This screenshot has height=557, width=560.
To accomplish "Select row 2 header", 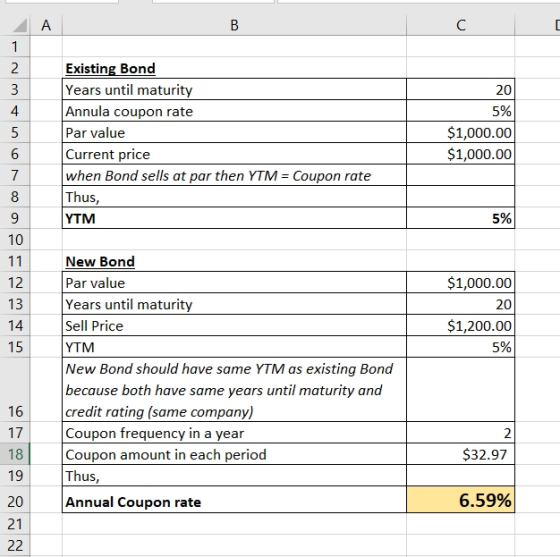I will tap(15, 68).
